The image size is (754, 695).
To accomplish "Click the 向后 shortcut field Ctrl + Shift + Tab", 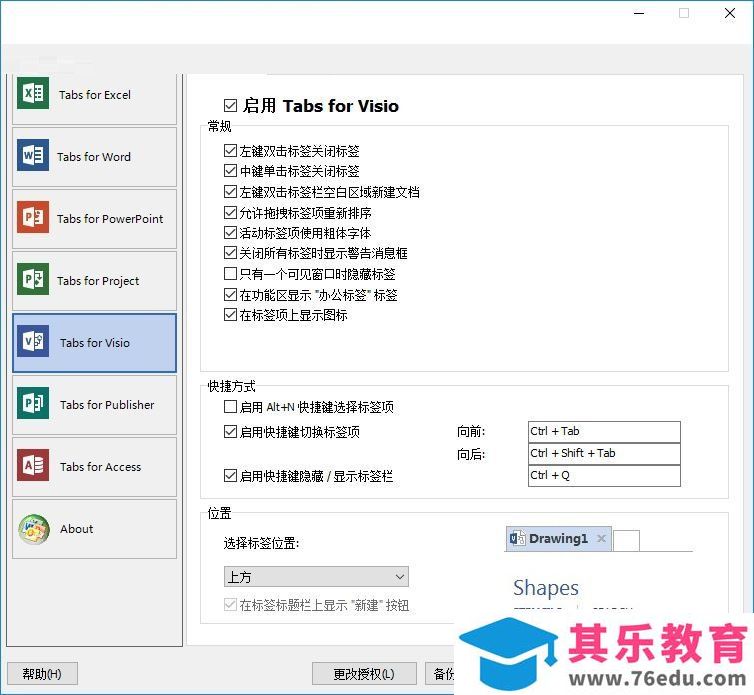I will coord(604,454).
